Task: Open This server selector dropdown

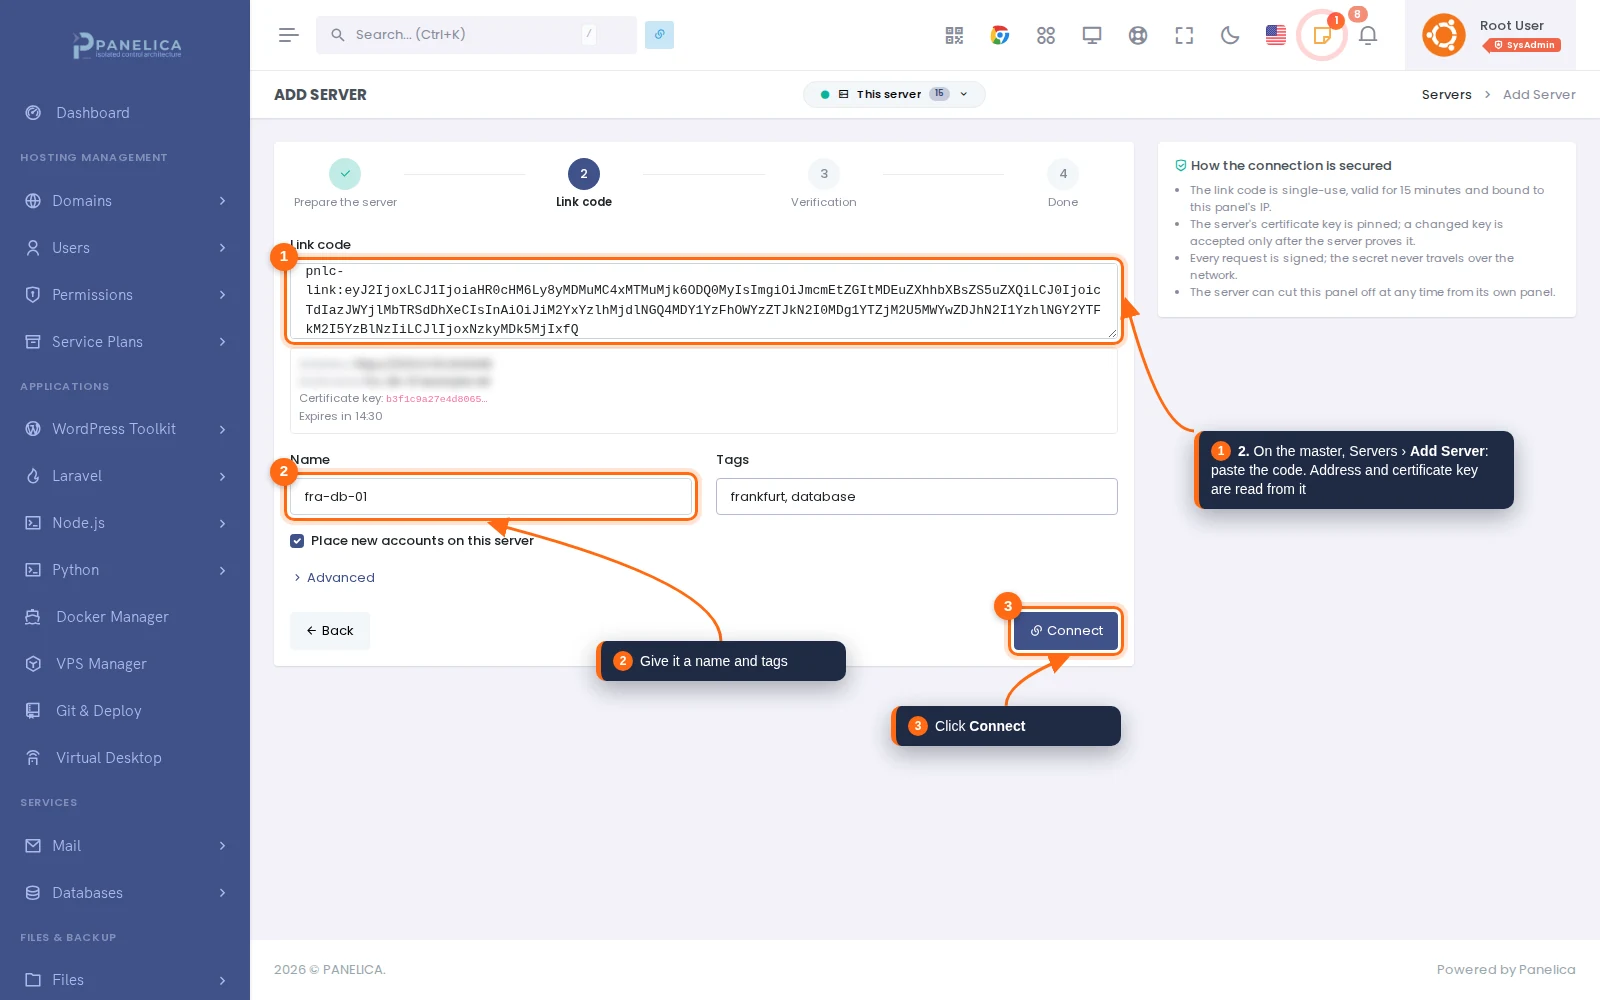Action: point(894,94)
